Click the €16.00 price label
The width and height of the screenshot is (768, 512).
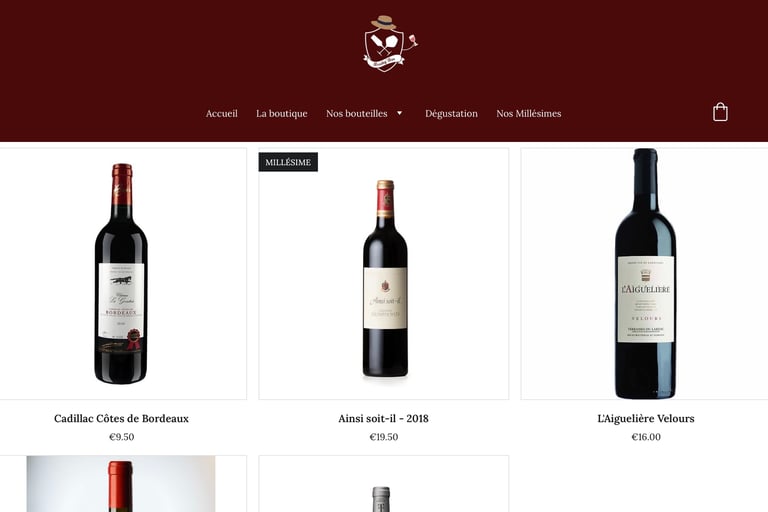point(646,437)
